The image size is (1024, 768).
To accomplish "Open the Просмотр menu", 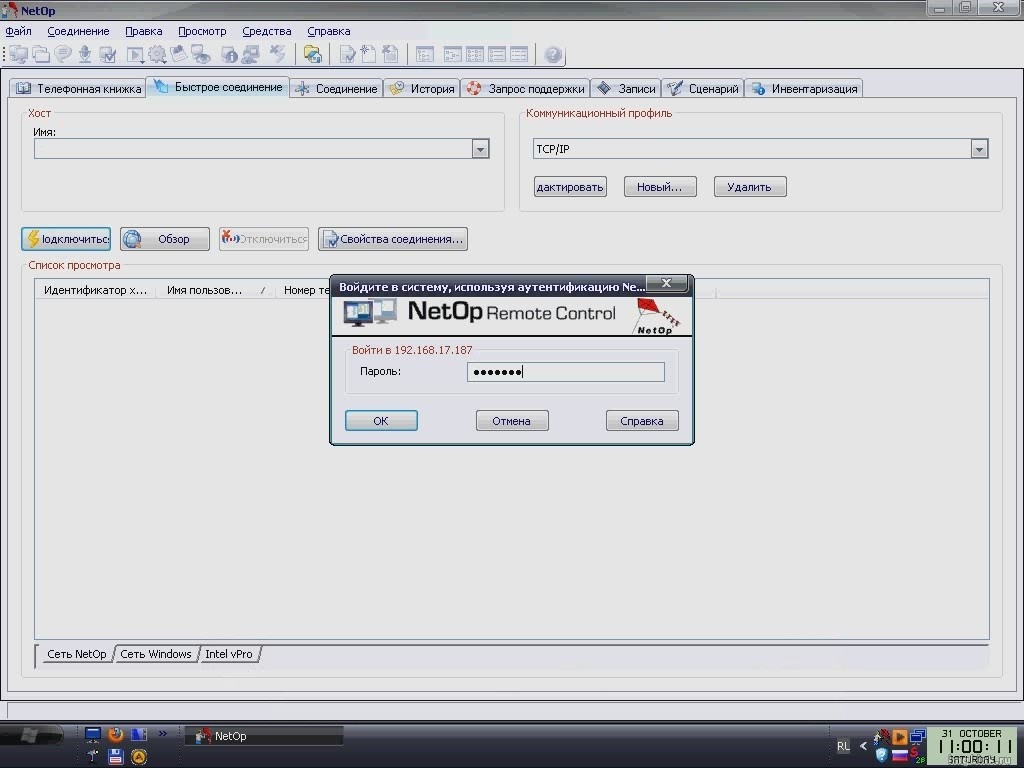I will 202,31.
